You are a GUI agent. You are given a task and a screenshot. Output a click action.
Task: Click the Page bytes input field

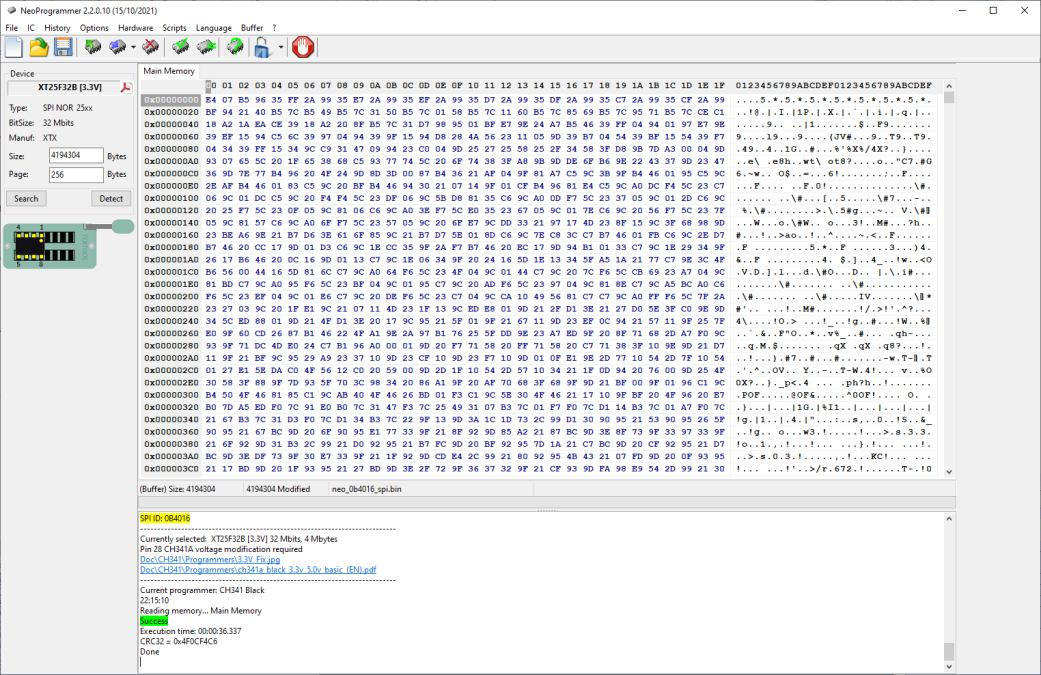(x=76, y=175)
